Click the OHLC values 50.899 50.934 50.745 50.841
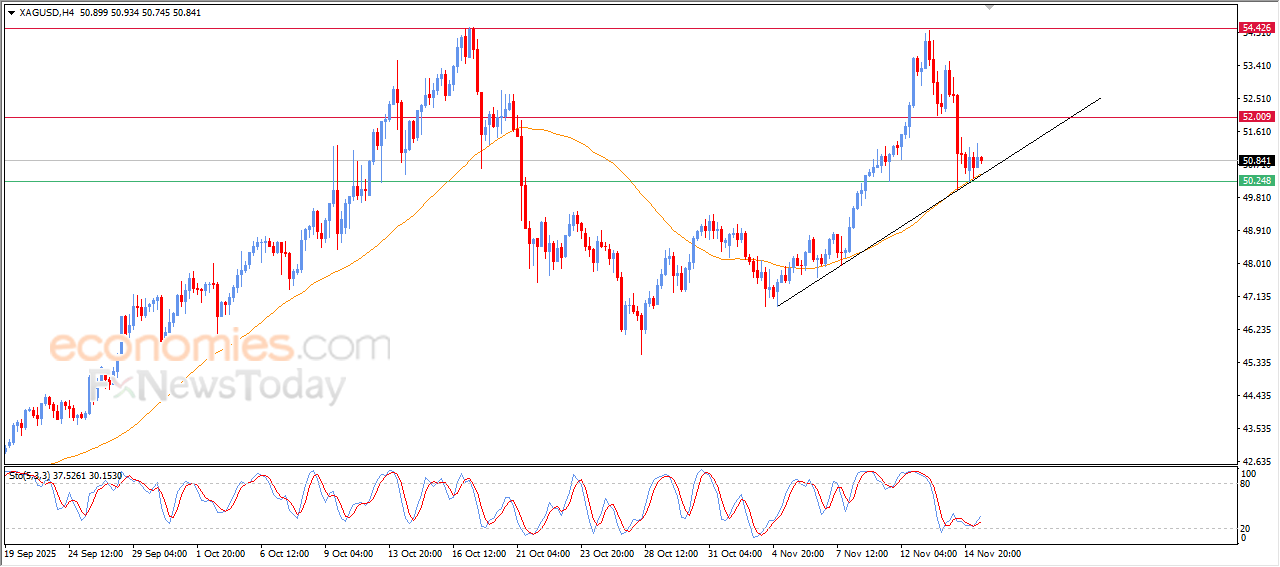Screen dimensions: 1280x567 (x=139, y=13)
